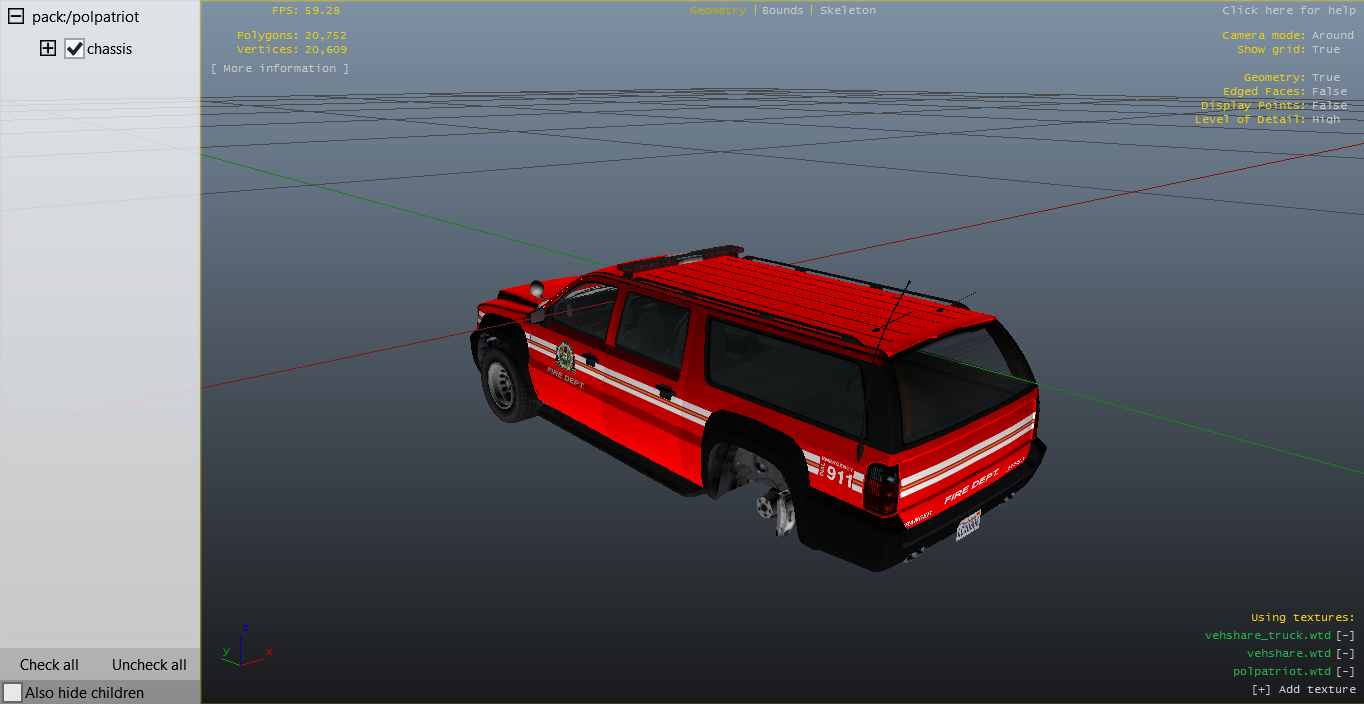This screenshot has width=1364, height=704.
Task: Toggle the Edged Faces False value
Action: click(x=1329, y=91)
